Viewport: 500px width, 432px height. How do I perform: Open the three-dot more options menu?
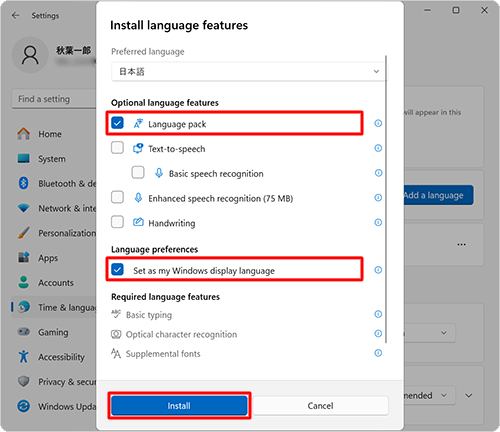coord(461,244)
